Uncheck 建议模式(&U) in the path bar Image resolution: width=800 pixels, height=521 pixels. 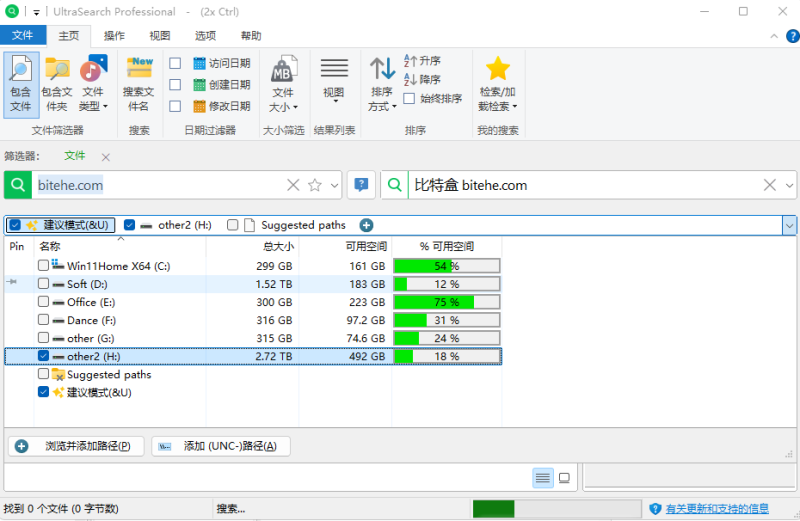(x=15, y=225)
